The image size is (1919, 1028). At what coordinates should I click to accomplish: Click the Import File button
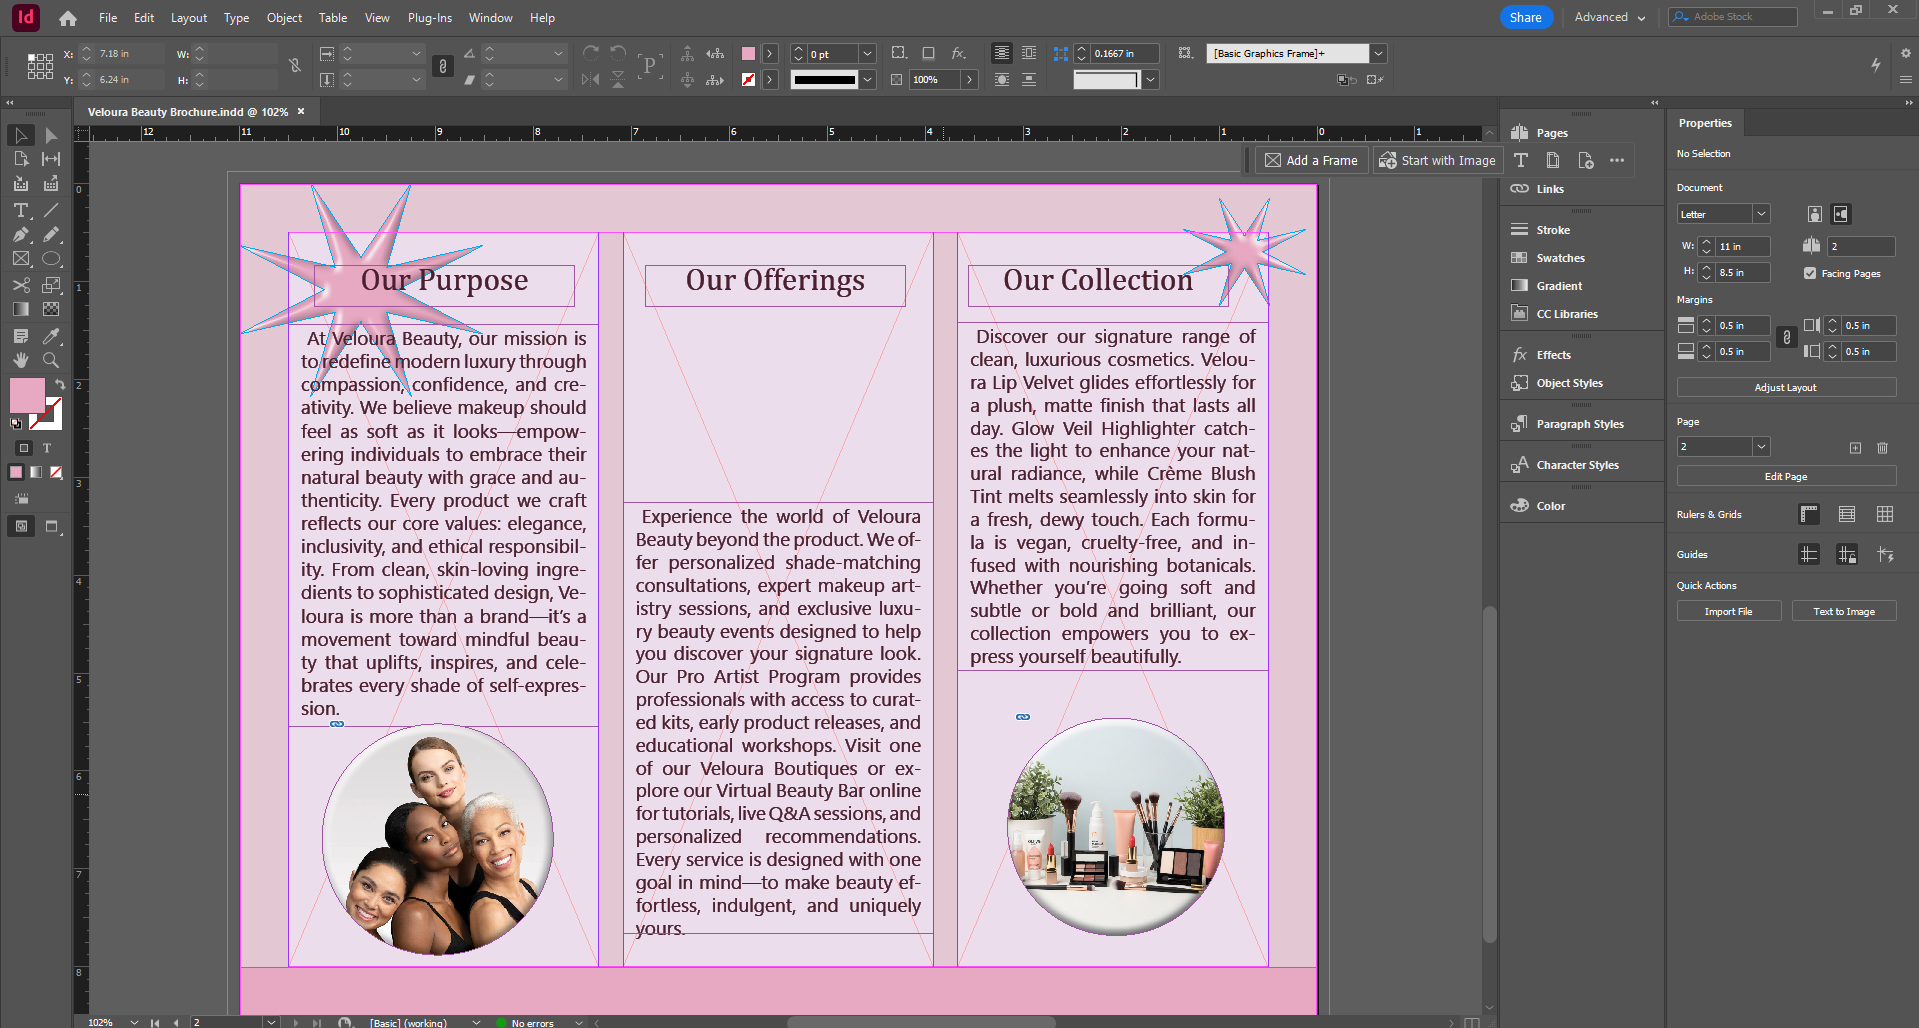[x=1728, y=611]
